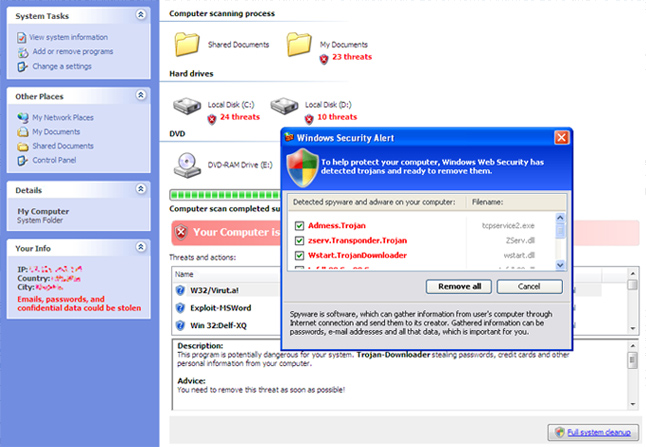Uncheck the Admess.Trojan checkbox
The width and height of the screenshot is (646, 447).
pos(300,226)
